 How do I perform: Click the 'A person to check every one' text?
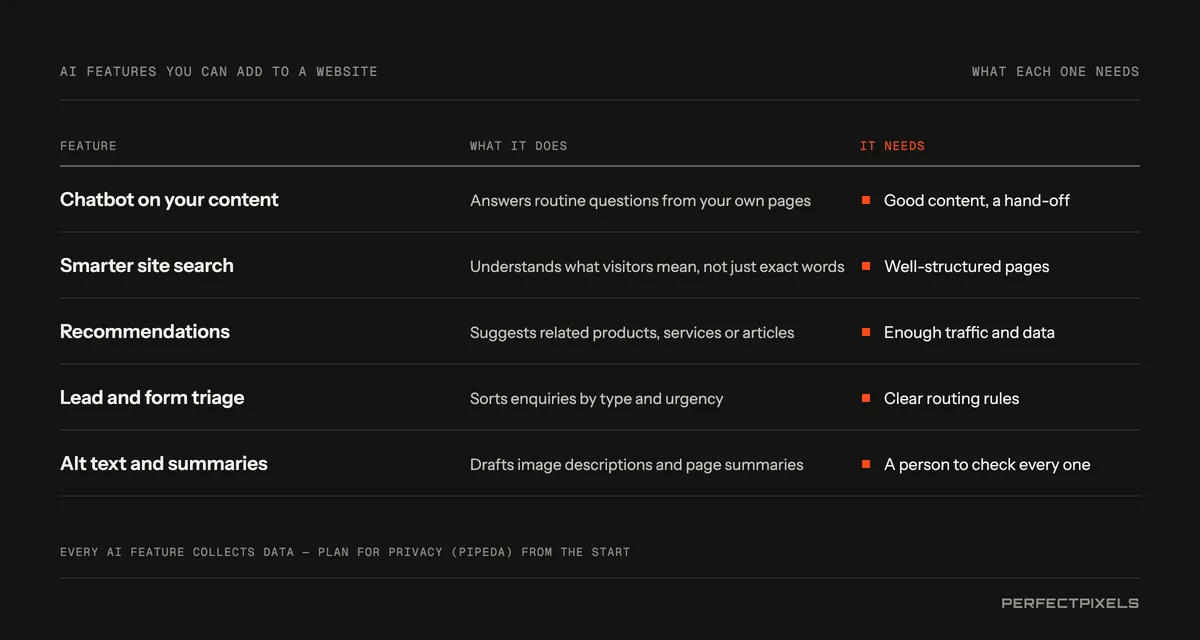[x=987, y=465]
